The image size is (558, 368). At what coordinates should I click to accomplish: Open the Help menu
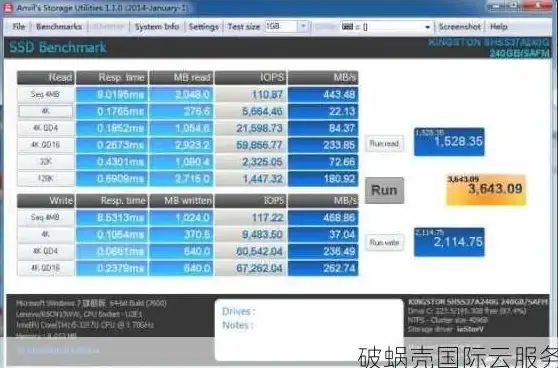tap(499, 27)
